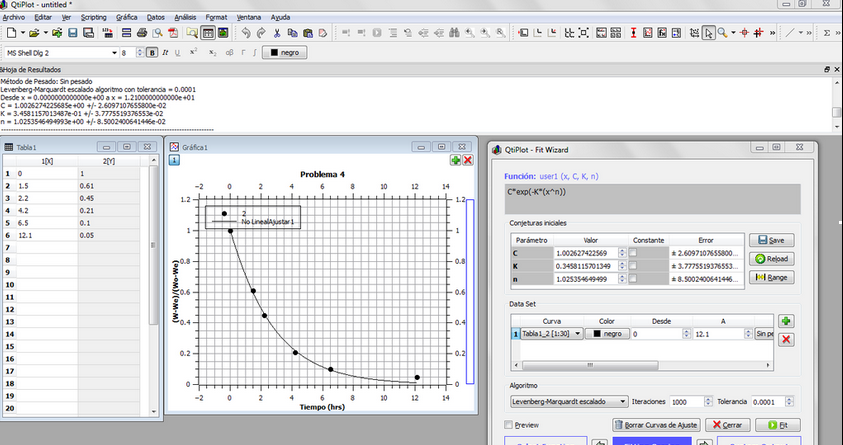Click the Borrar Curvas de Ajuste button
Viewport: 843px width, 445px height.
[x=656, y=425]
